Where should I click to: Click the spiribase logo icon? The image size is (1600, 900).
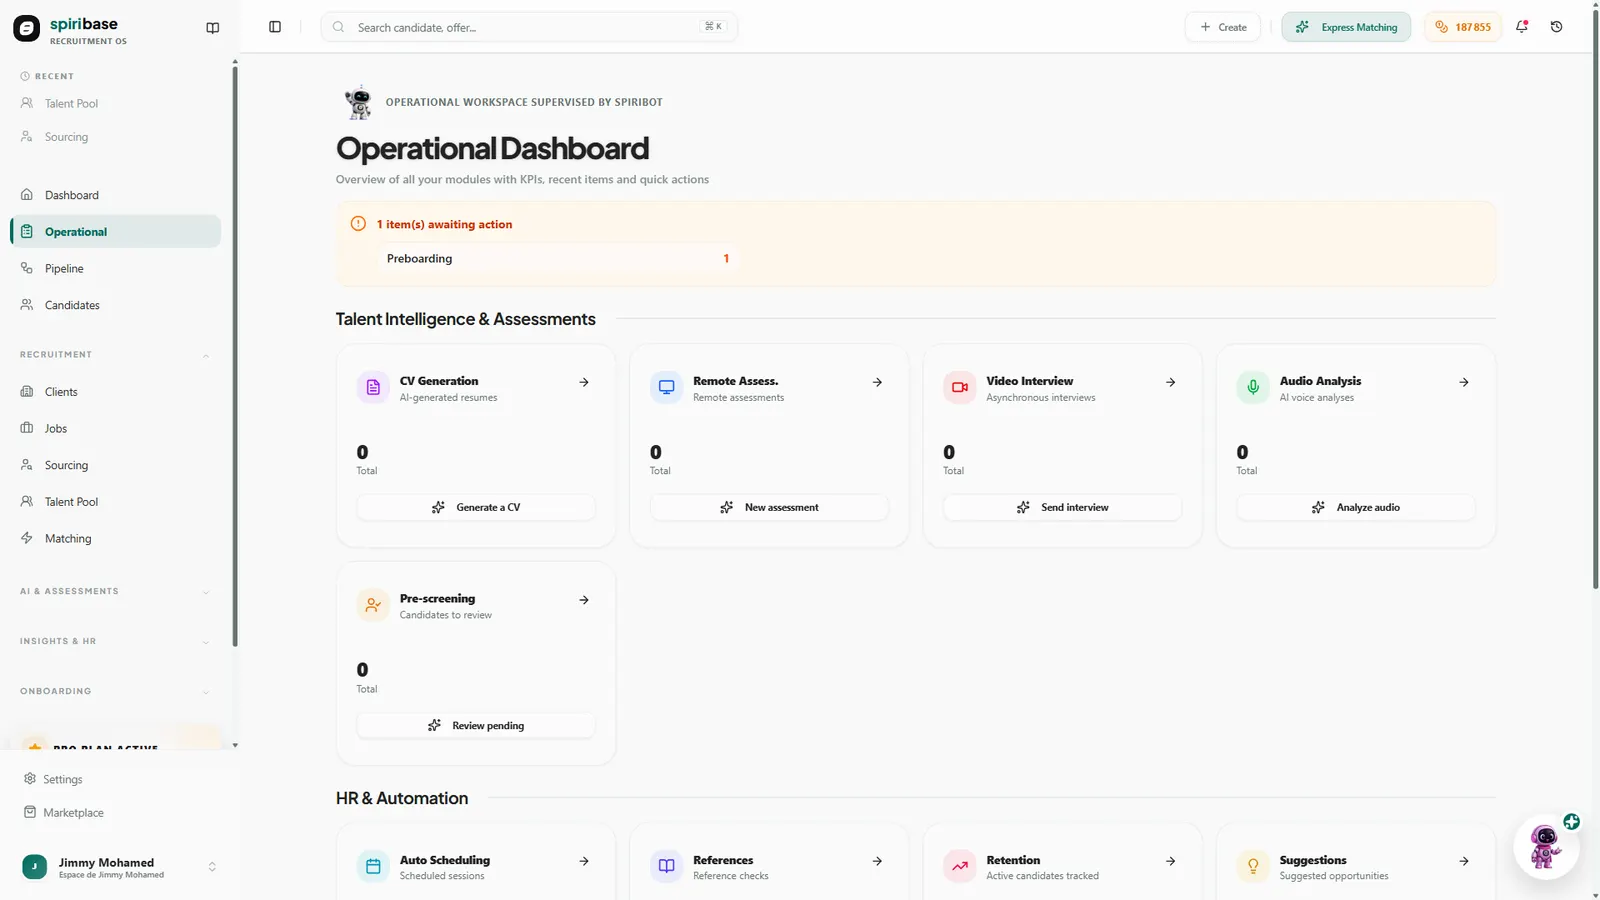(27, 29)
